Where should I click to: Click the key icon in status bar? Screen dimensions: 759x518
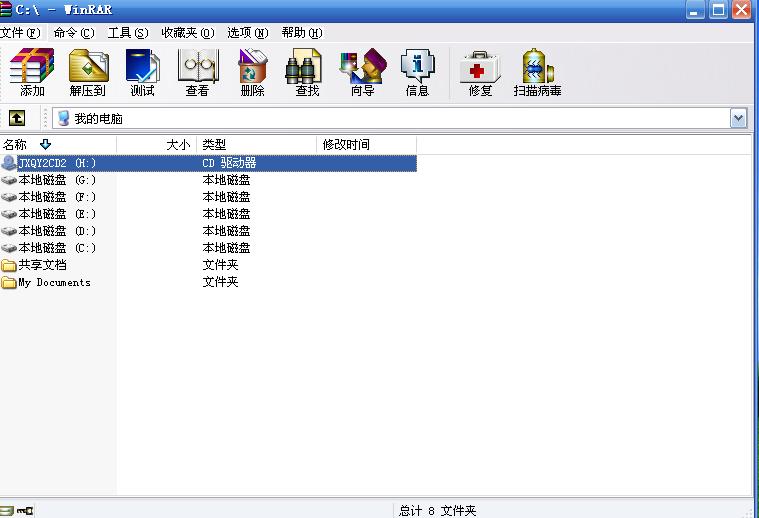25,511
